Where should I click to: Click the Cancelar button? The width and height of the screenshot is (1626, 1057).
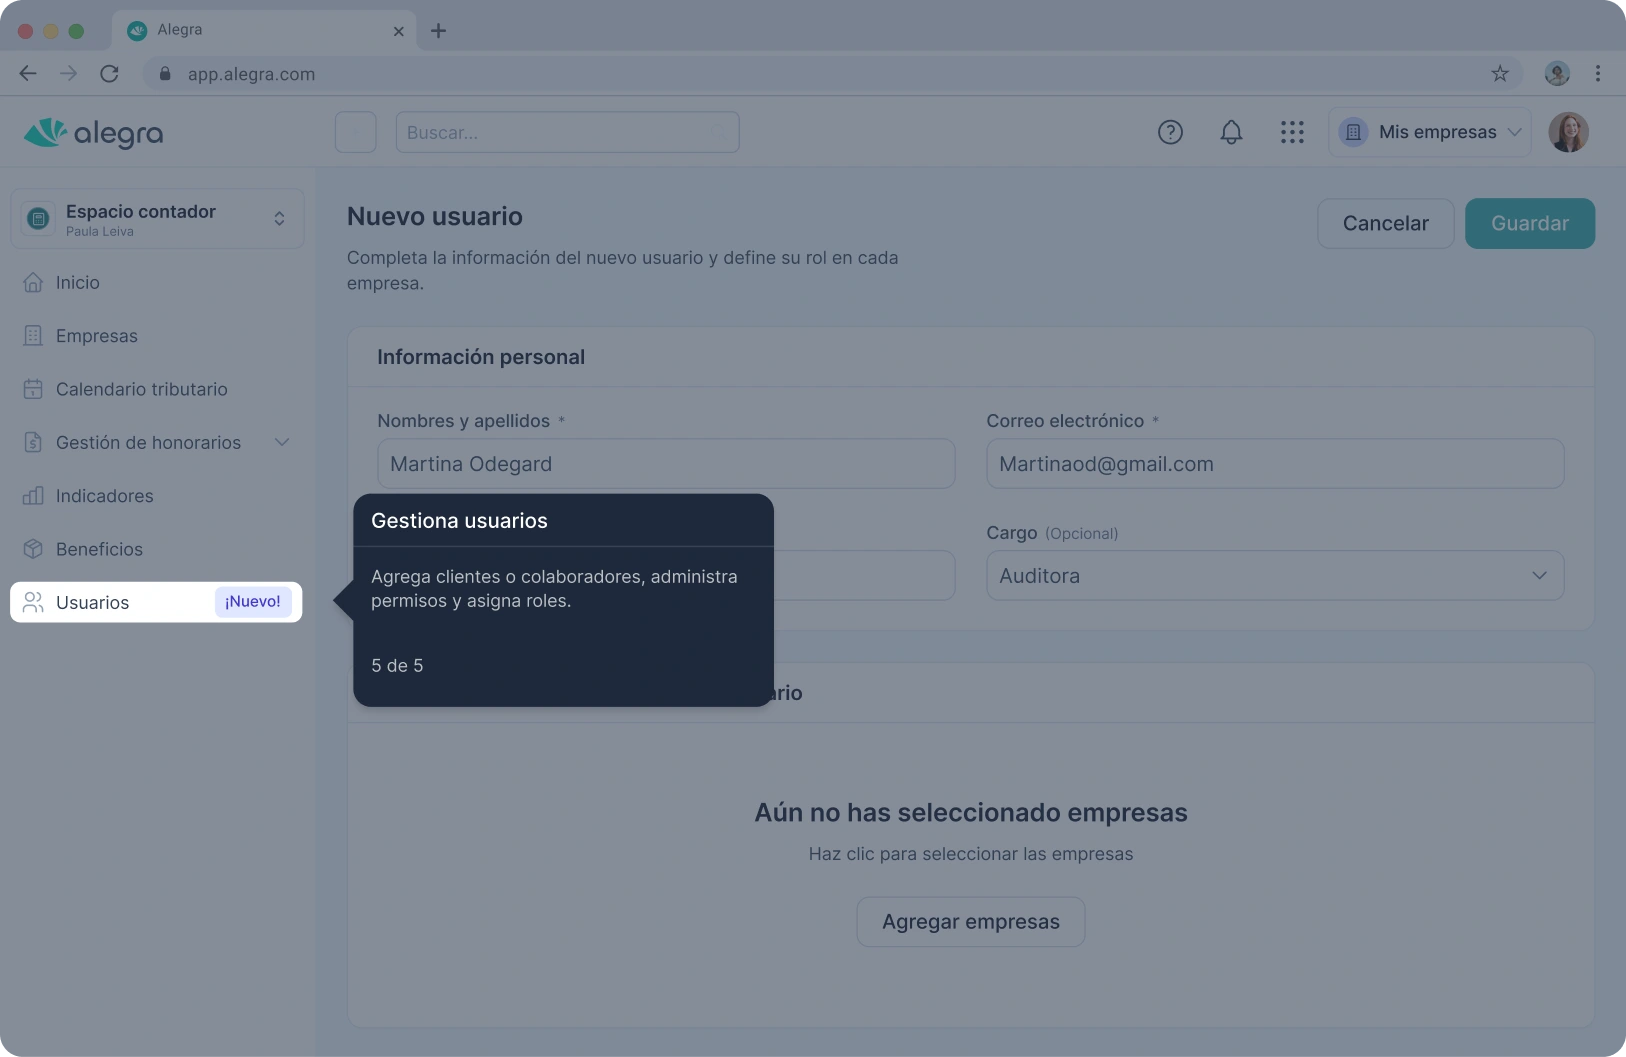point(1385,223)
